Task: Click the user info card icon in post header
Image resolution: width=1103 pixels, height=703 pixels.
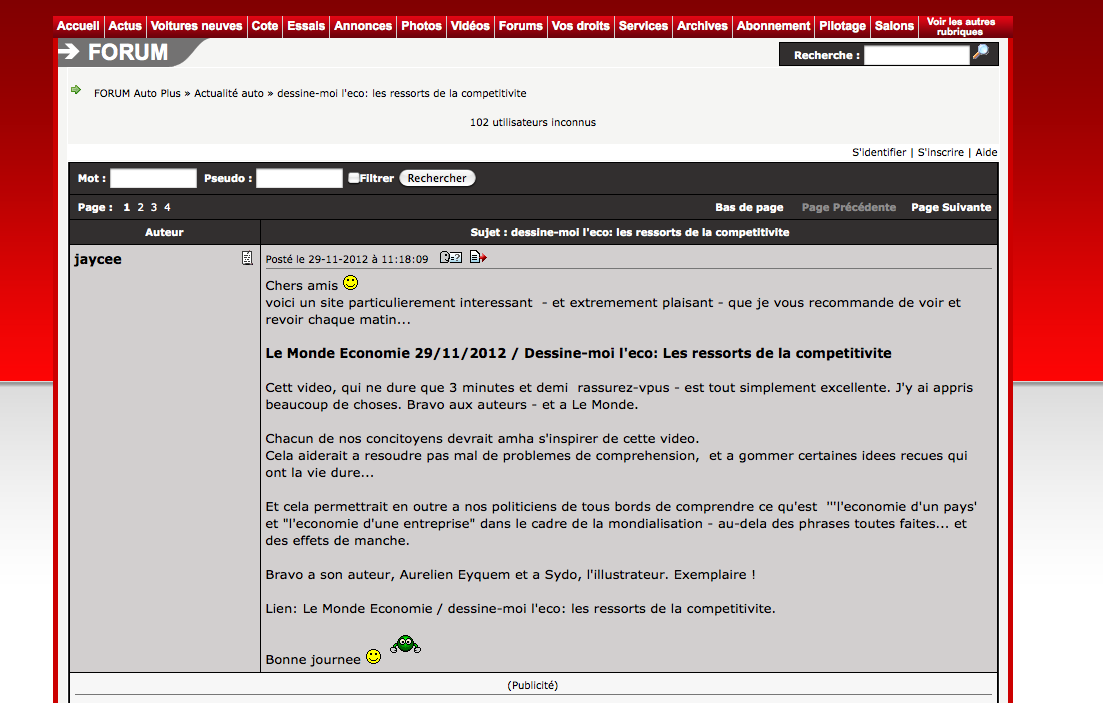Action: (451, 258)
